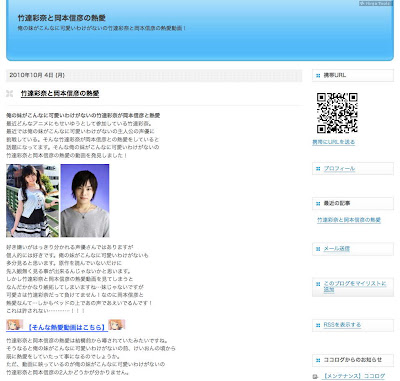Open the photo of girl with twin tails
Image resolution: width=400 pixels, height=381 pixels.
(x=32, y=201)
